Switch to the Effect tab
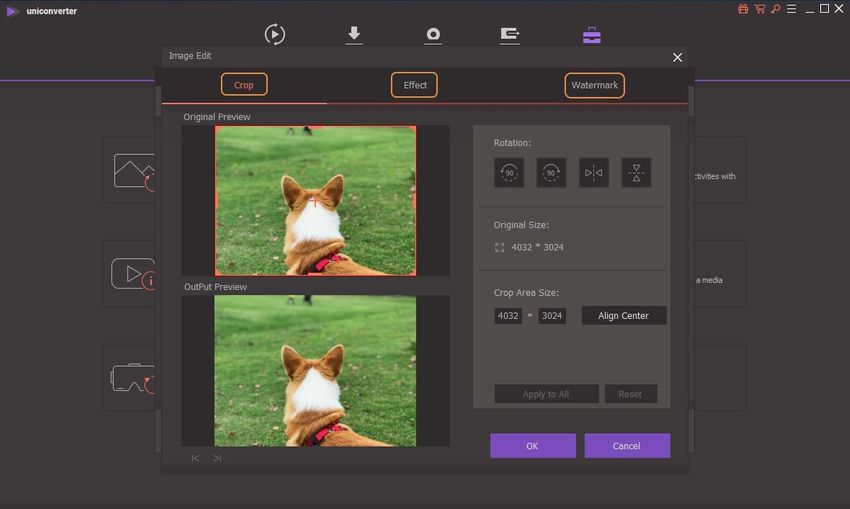850x509 pixels. 415,85
